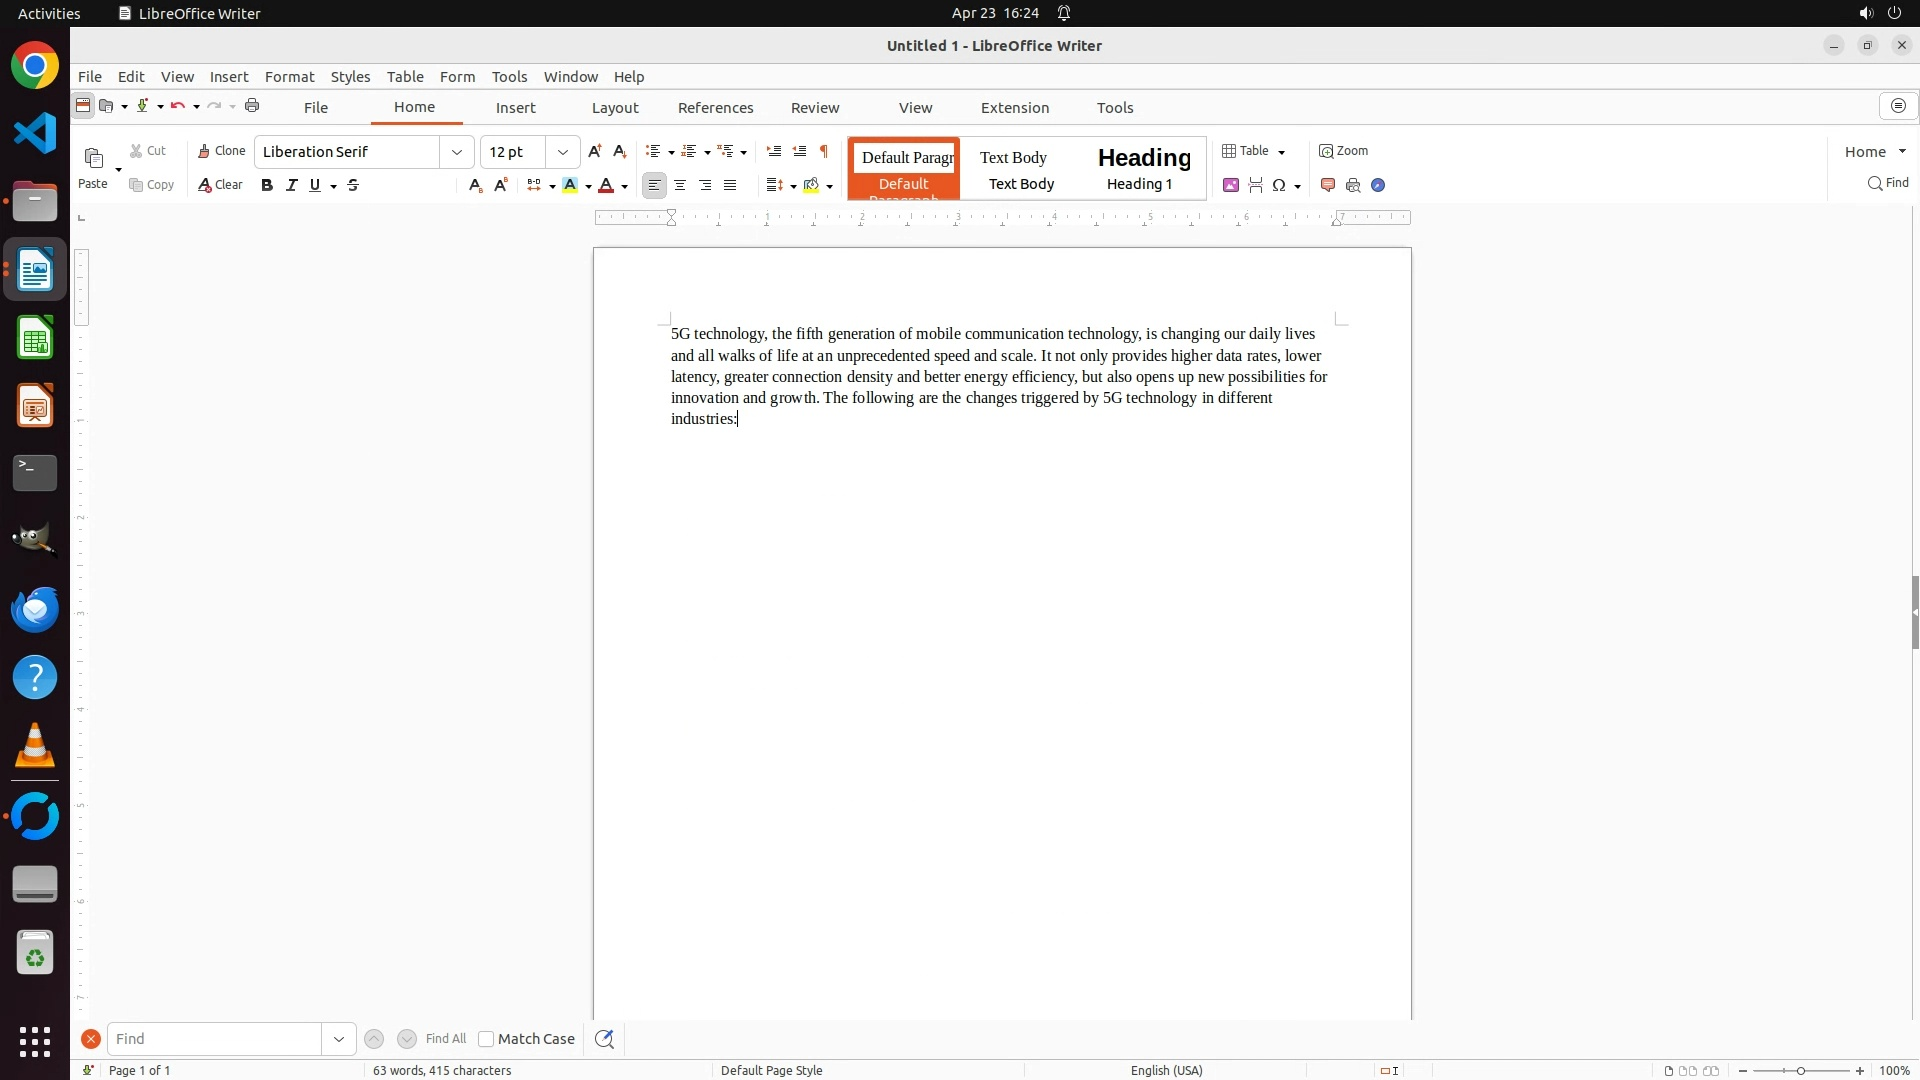Toggle the align left button

[x=654, y=185]
